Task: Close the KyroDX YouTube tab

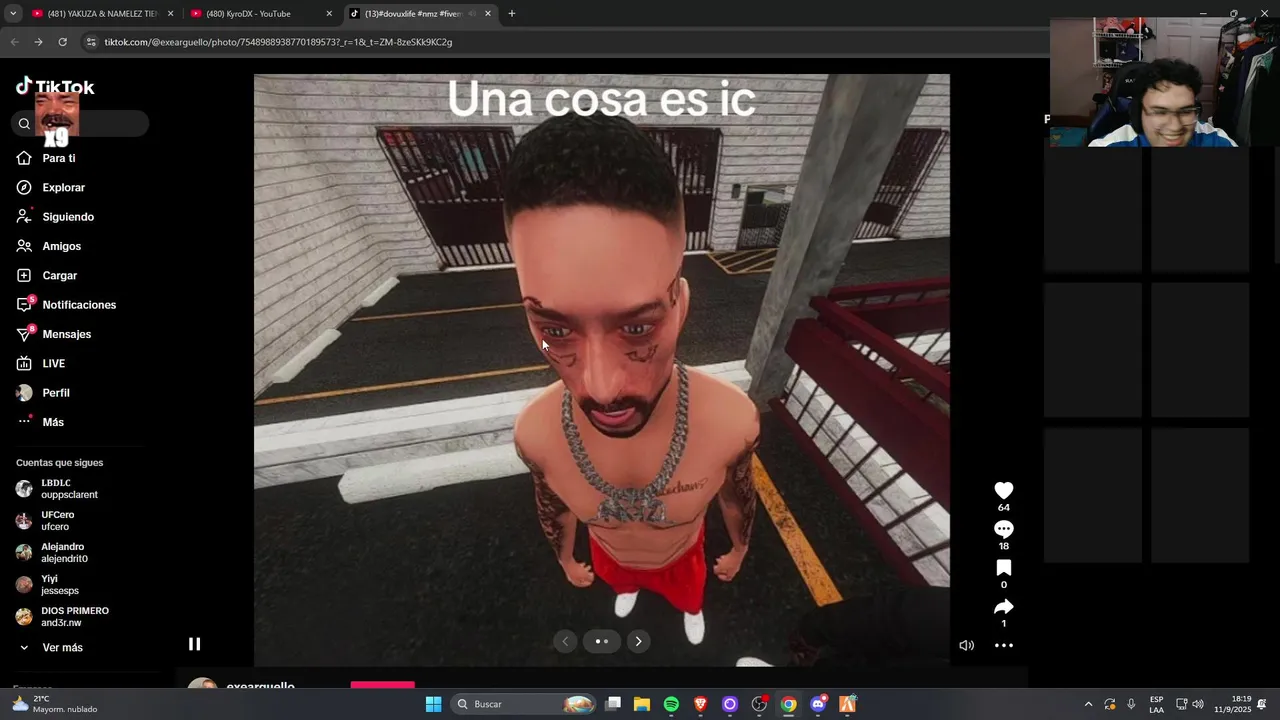Action: point(329,14)
